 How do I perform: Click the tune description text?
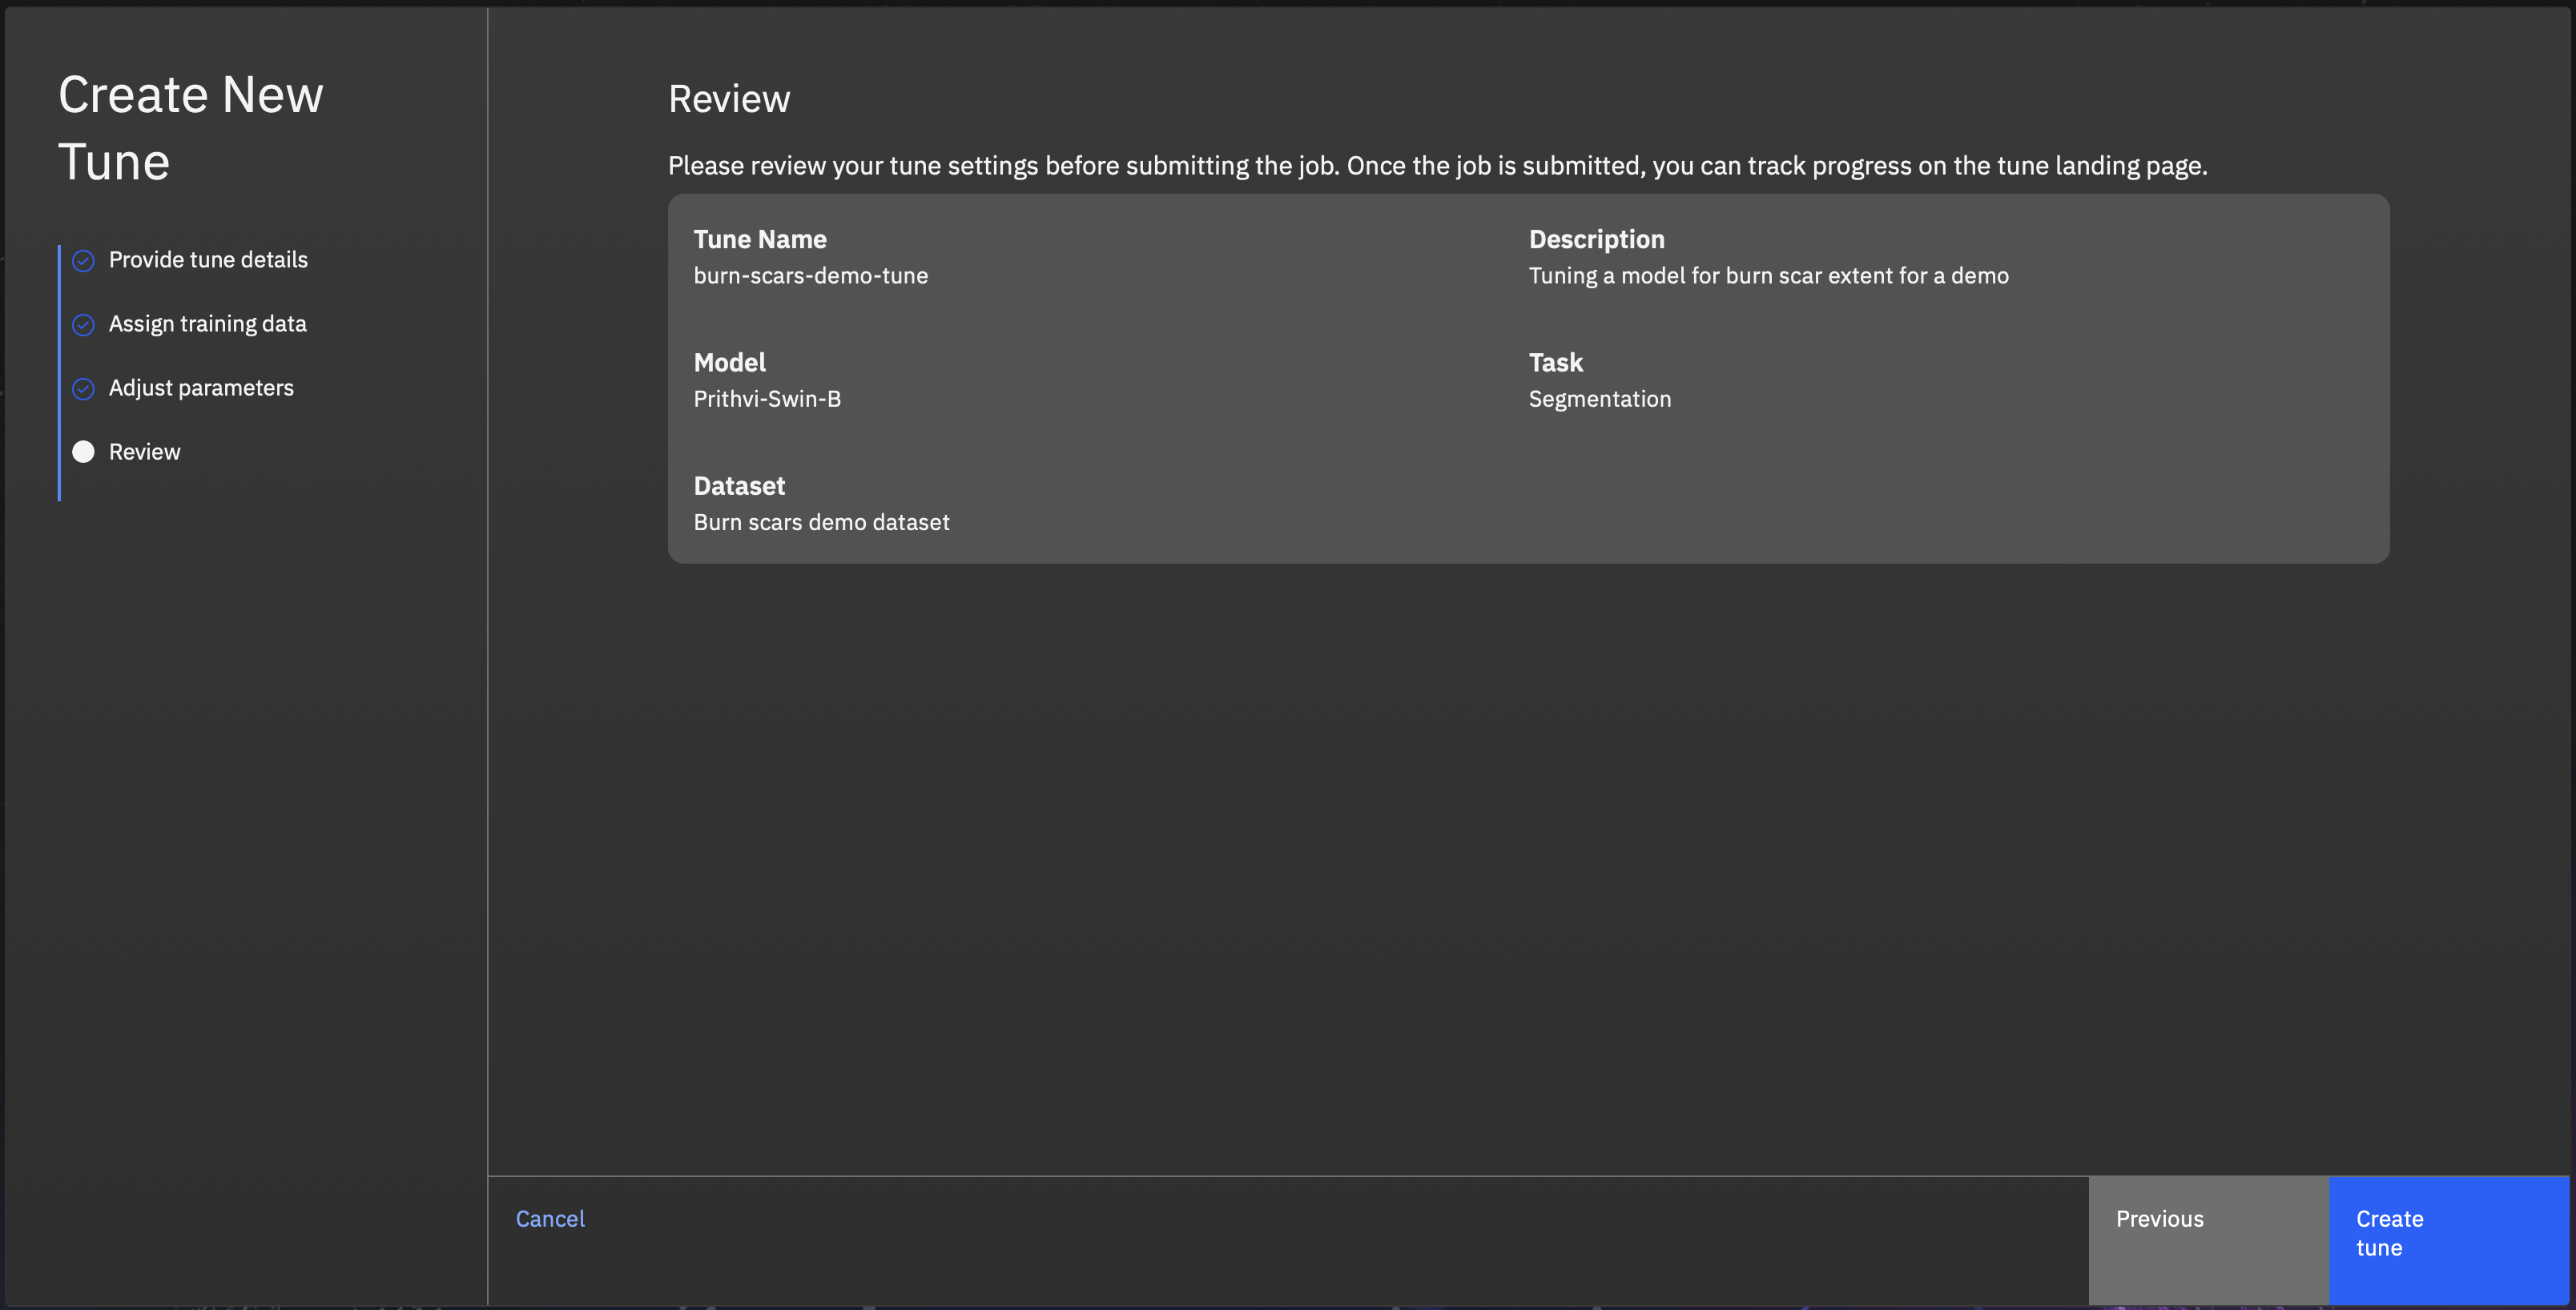[1768, 276]
